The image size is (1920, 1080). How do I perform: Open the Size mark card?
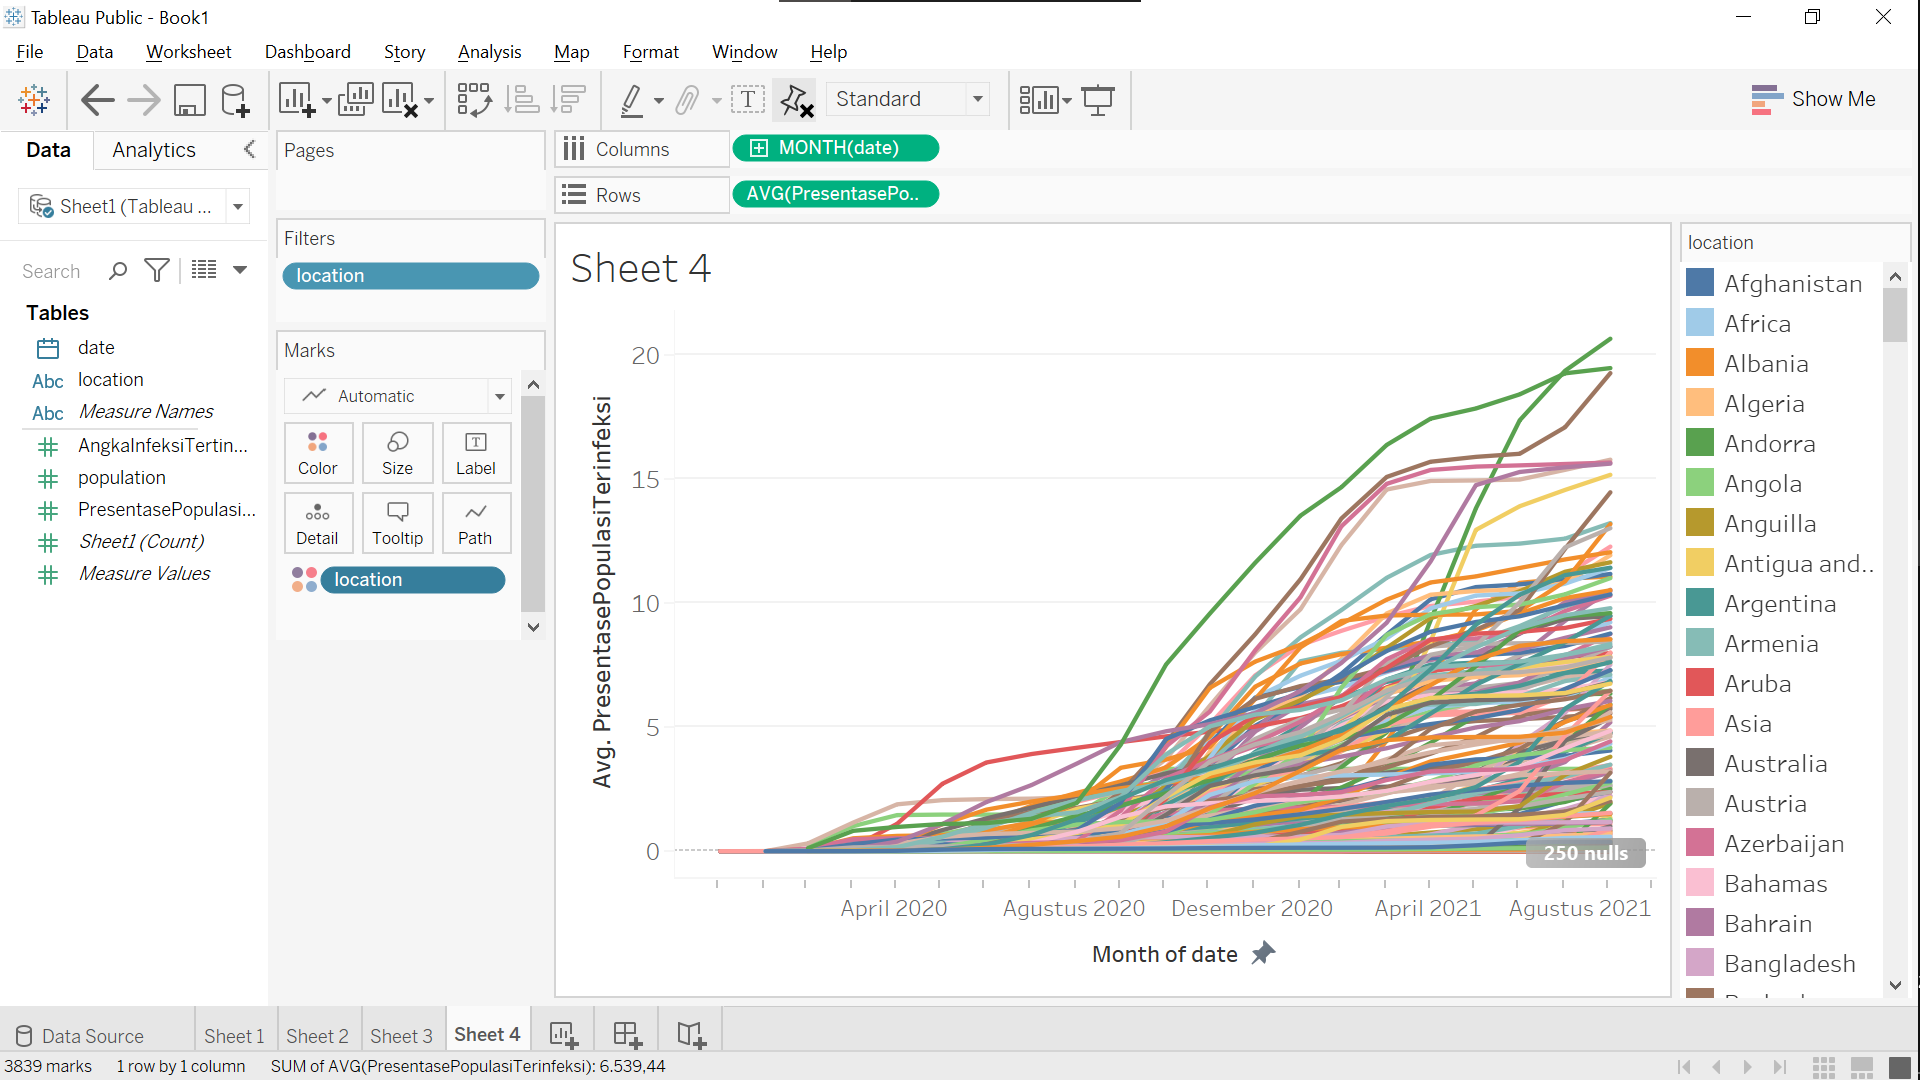coord(397,452)
